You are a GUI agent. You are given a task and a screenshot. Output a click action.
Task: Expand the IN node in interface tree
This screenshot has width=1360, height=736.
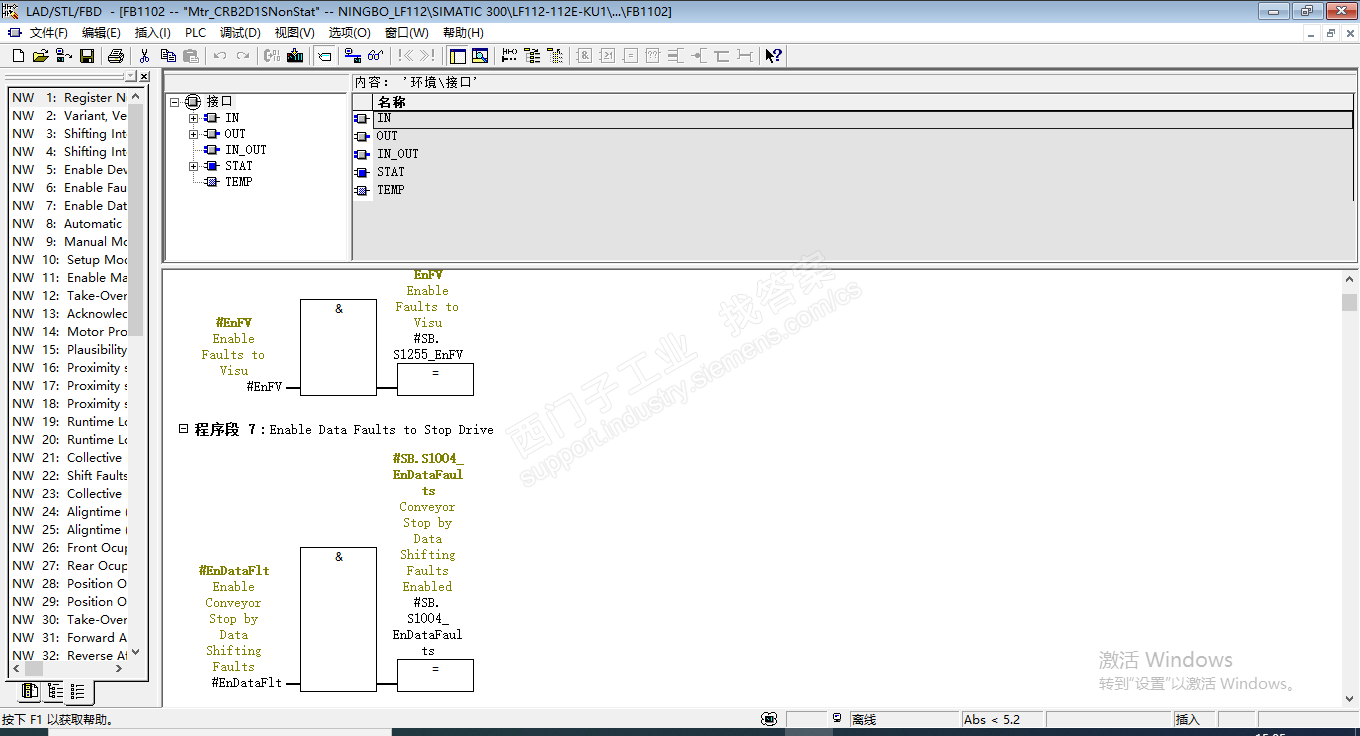pos(193,118)
